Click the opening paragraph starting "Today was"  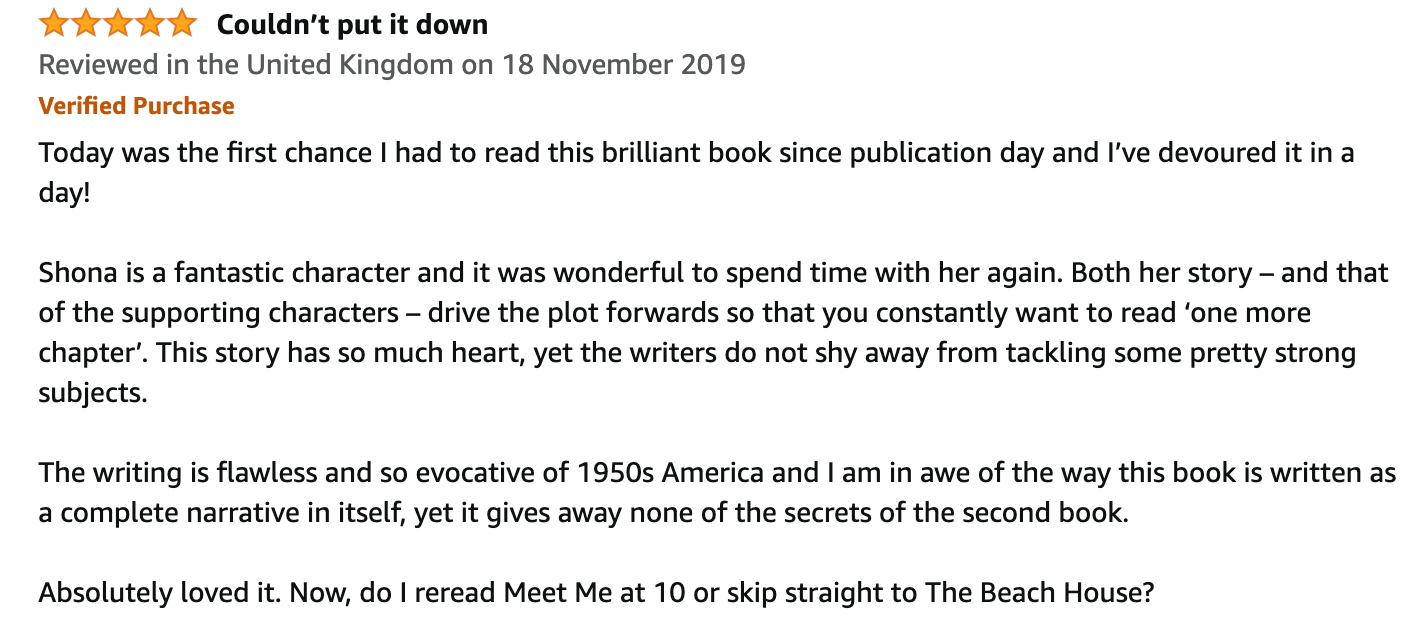click(697, 173)
